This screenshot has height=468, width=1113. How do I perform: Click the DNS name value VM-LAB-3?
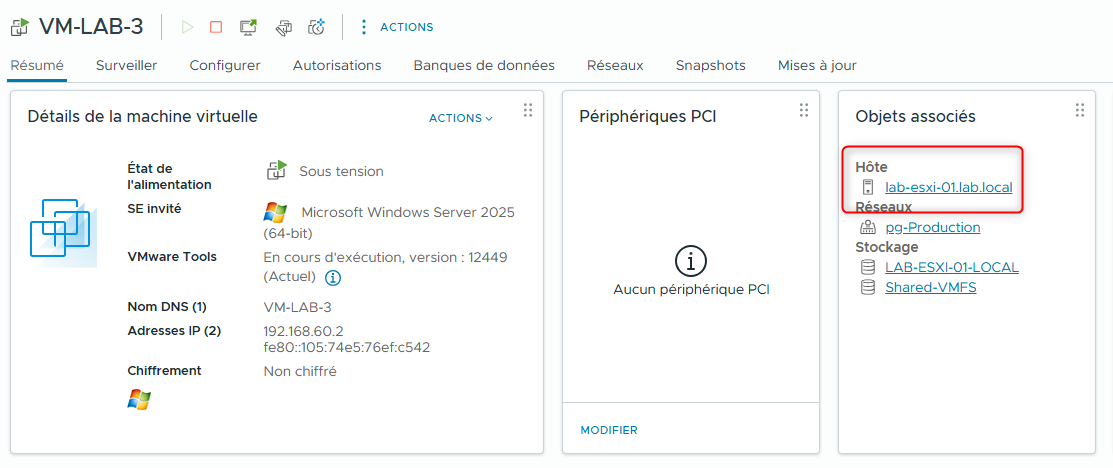pyautogui.click(x=297, y=308)
